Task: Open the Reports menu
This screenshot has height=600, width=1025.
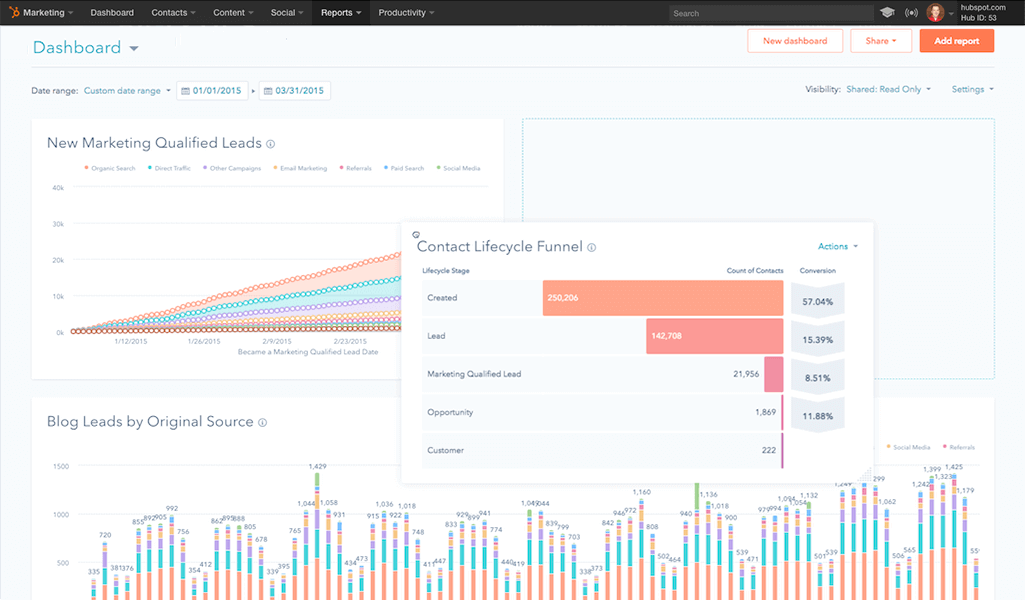Action: [339, 12]
